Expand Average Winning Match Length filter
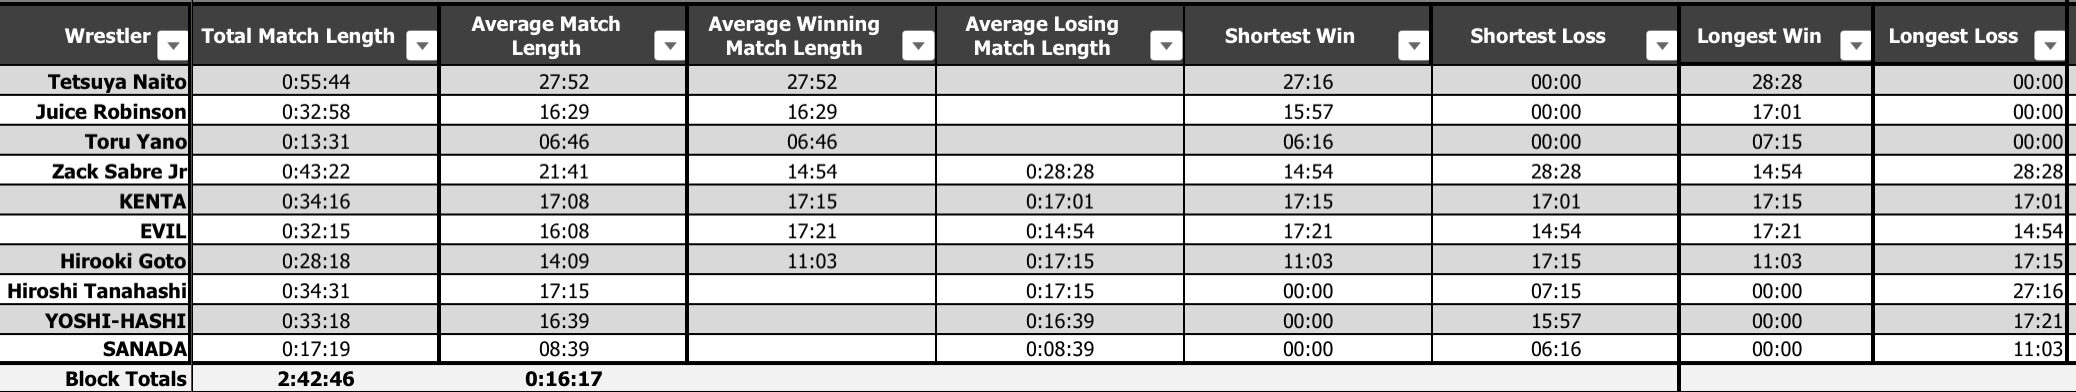The image size is (2076, 392). tap(918, 46)
